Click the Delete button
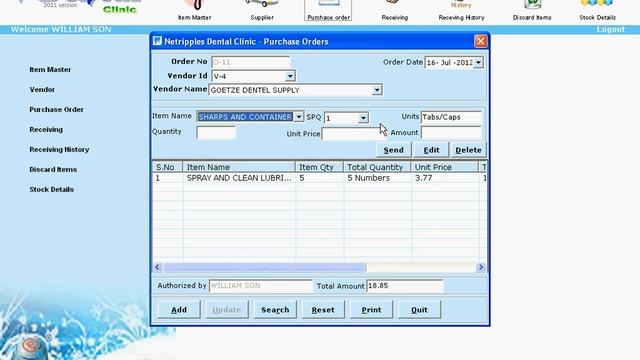This screenshot has height=360, width=640. click(x=468, y=150)
